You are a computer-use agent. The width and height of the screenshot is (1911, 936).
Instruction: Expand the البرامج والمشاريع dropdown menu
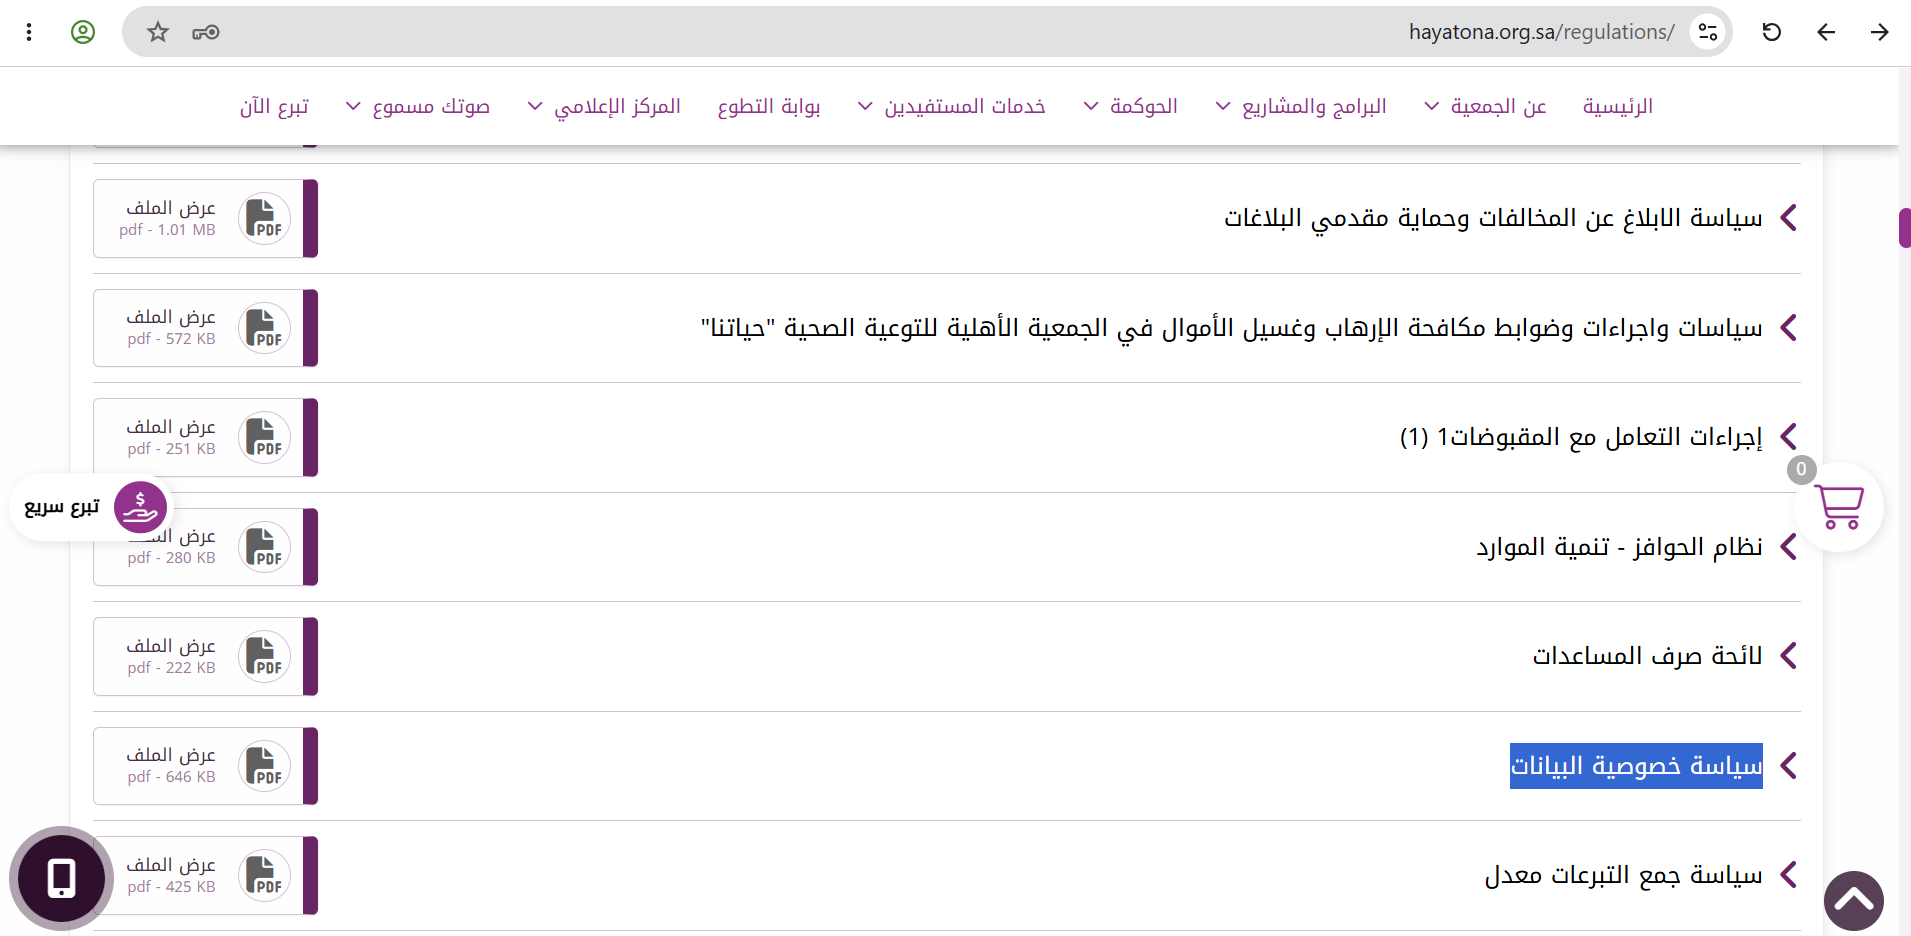point(1300,106)
